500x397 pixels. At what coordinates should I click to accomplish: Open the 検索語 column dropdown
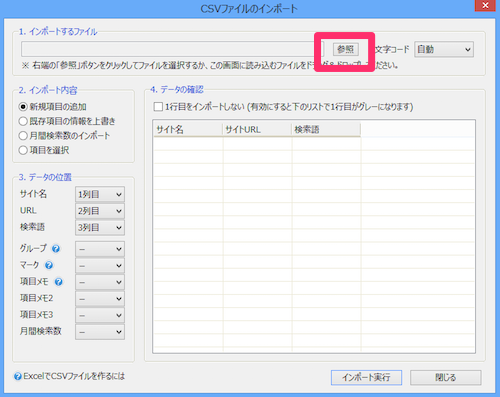(x=100, y=227)
